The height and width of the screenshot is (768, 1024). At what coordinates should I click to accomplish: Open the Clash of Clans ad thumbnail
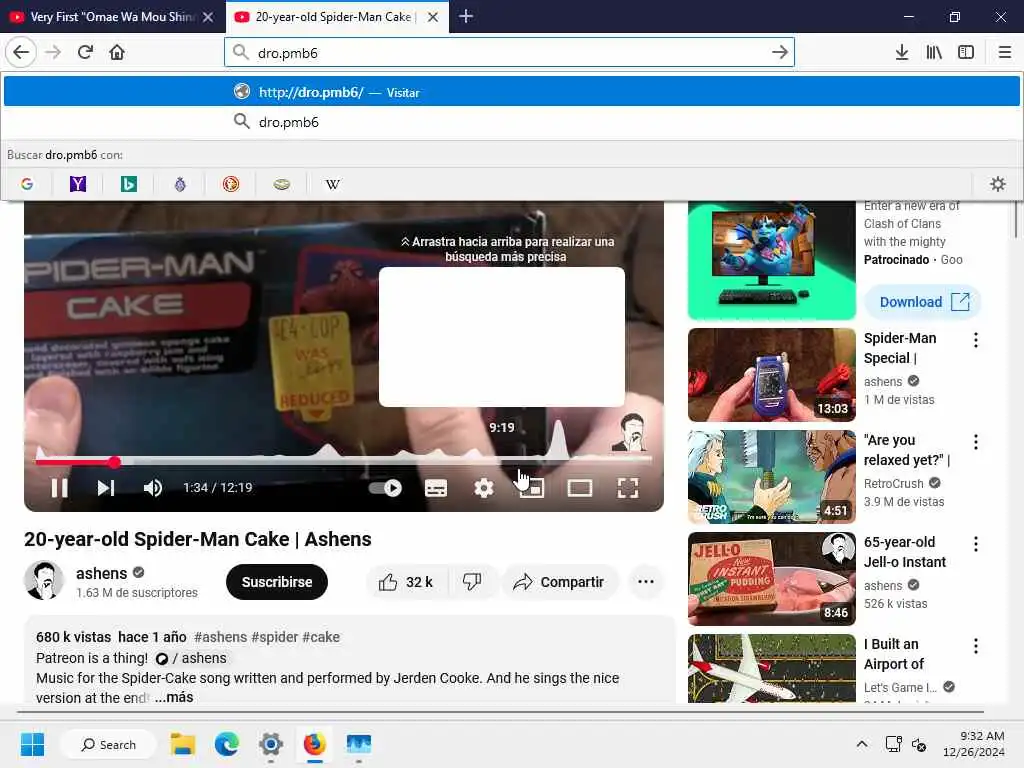click(772, 261)
